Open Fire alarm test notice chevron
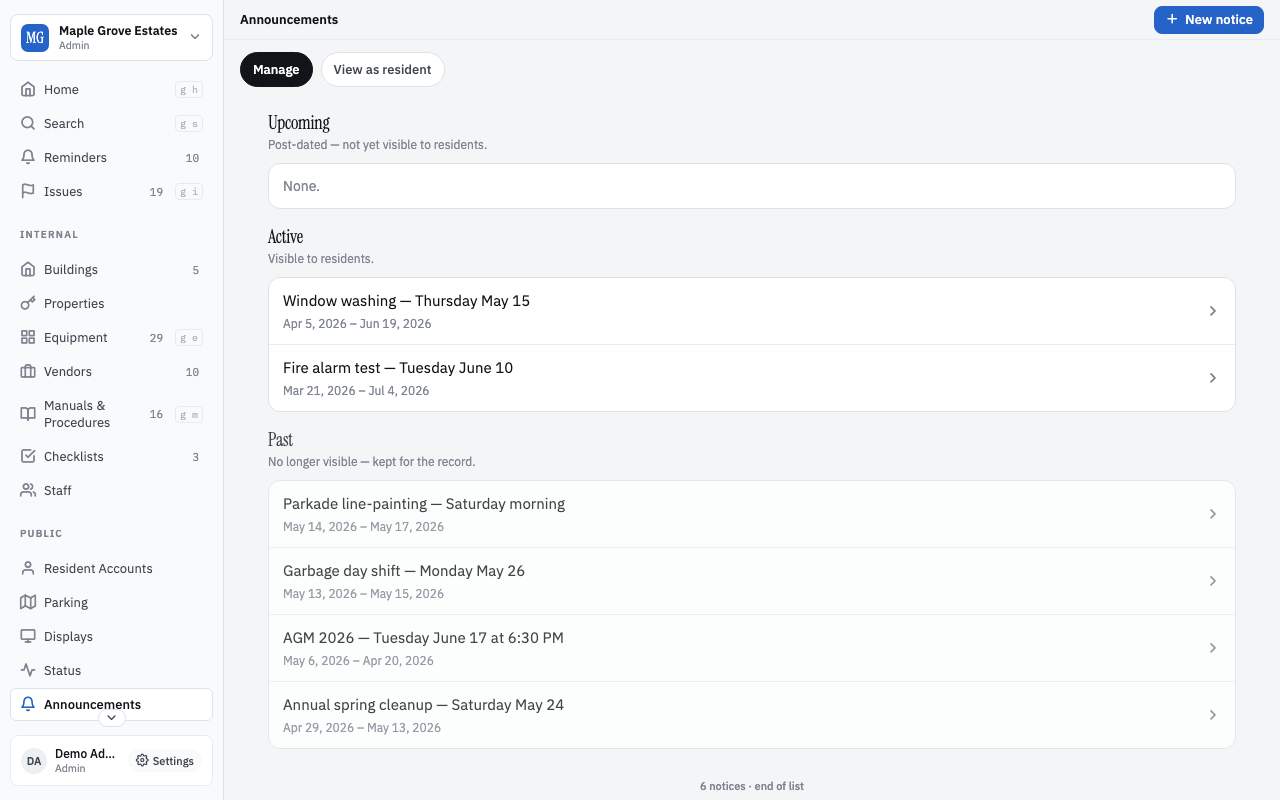Image resolution: width=1280 pixels, height=800 pixels. click(x=1212, y=378)
